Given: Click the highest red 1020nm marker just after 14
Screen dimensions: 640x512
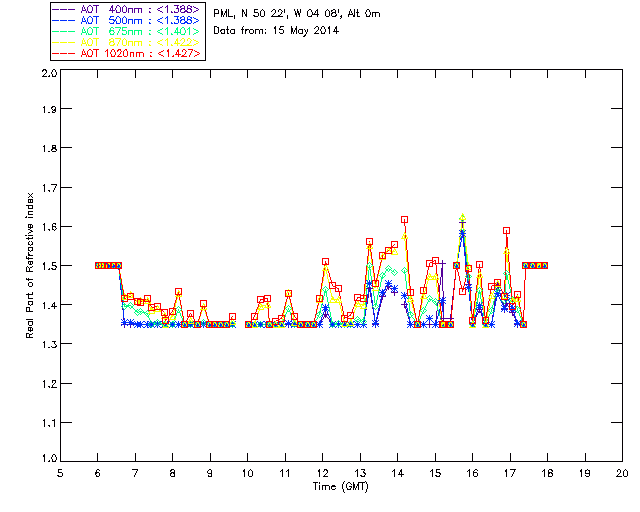Looking at the screenshot, I should coord(404,220).
